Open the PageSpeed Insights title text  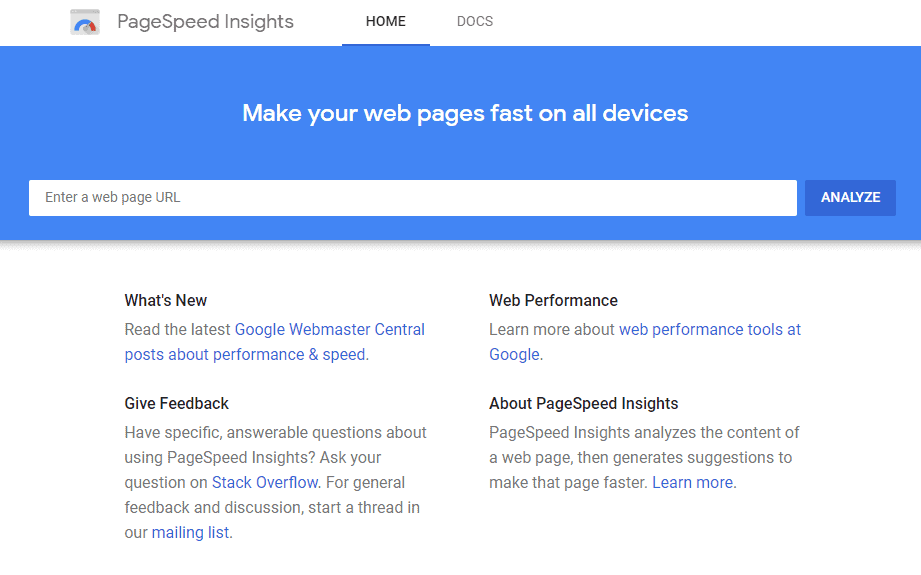point(205,22)
